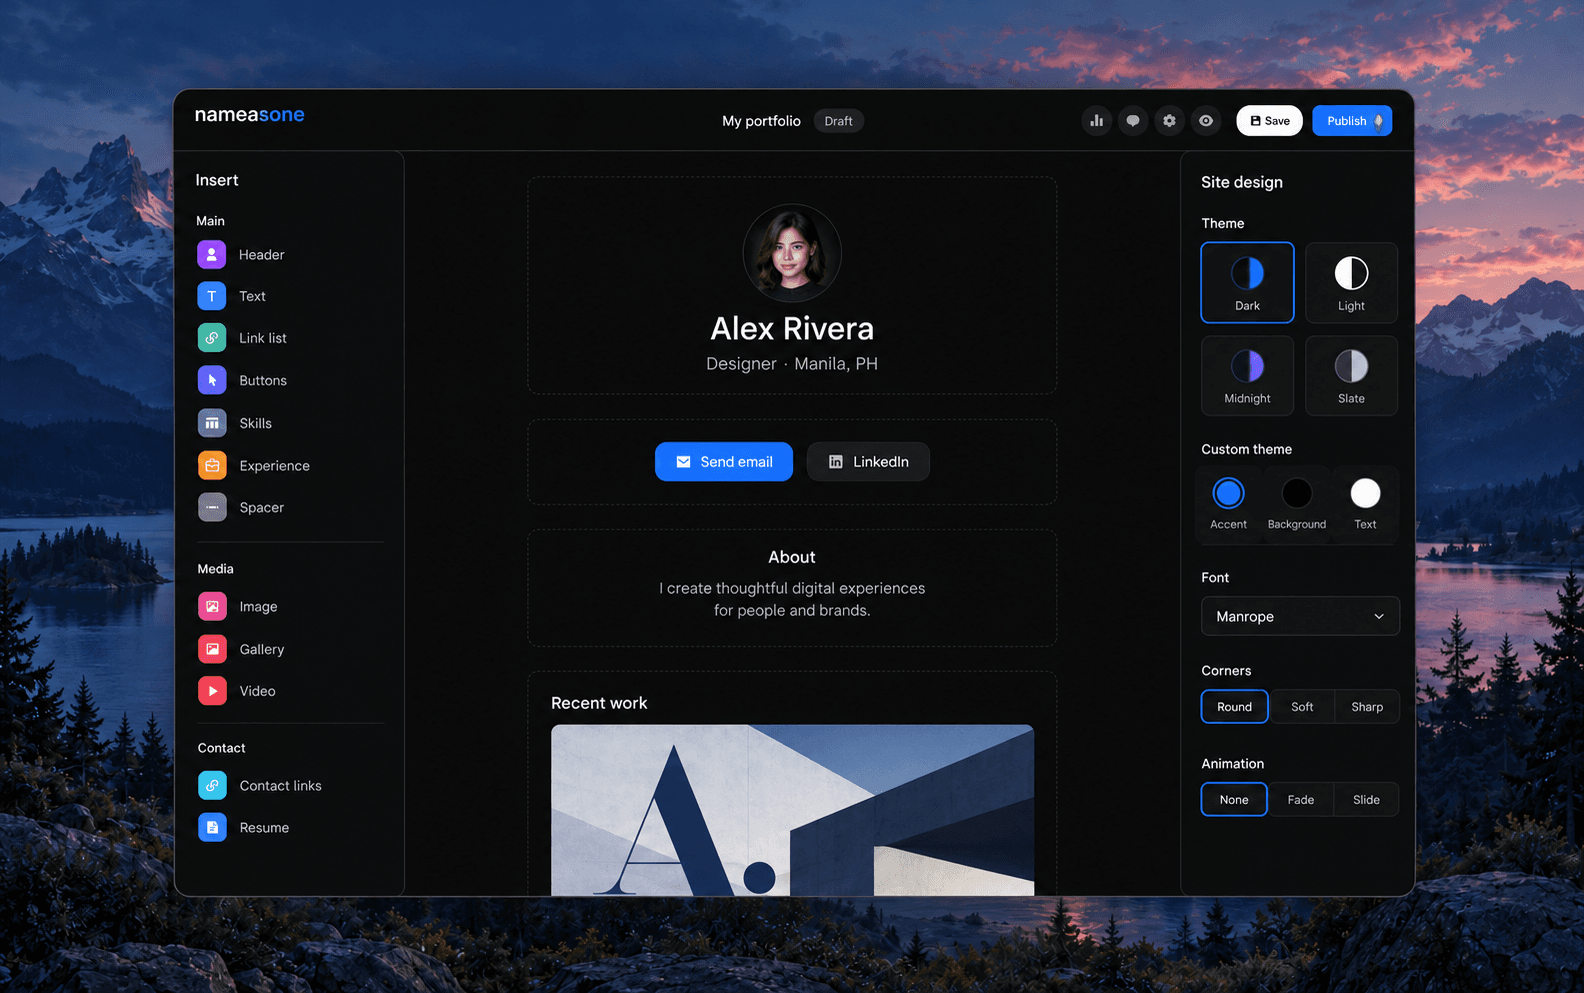Click the Alex Rivera profile photo
This screenshot has width=1584, height=993.
click(792, 253)
